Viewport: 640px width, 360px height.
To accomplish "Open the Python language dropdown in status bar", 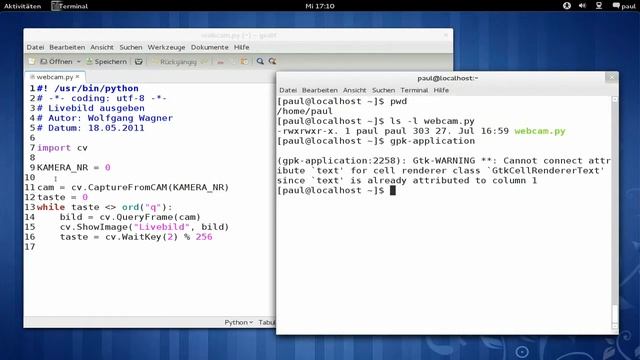I will [x=238, y=322].
